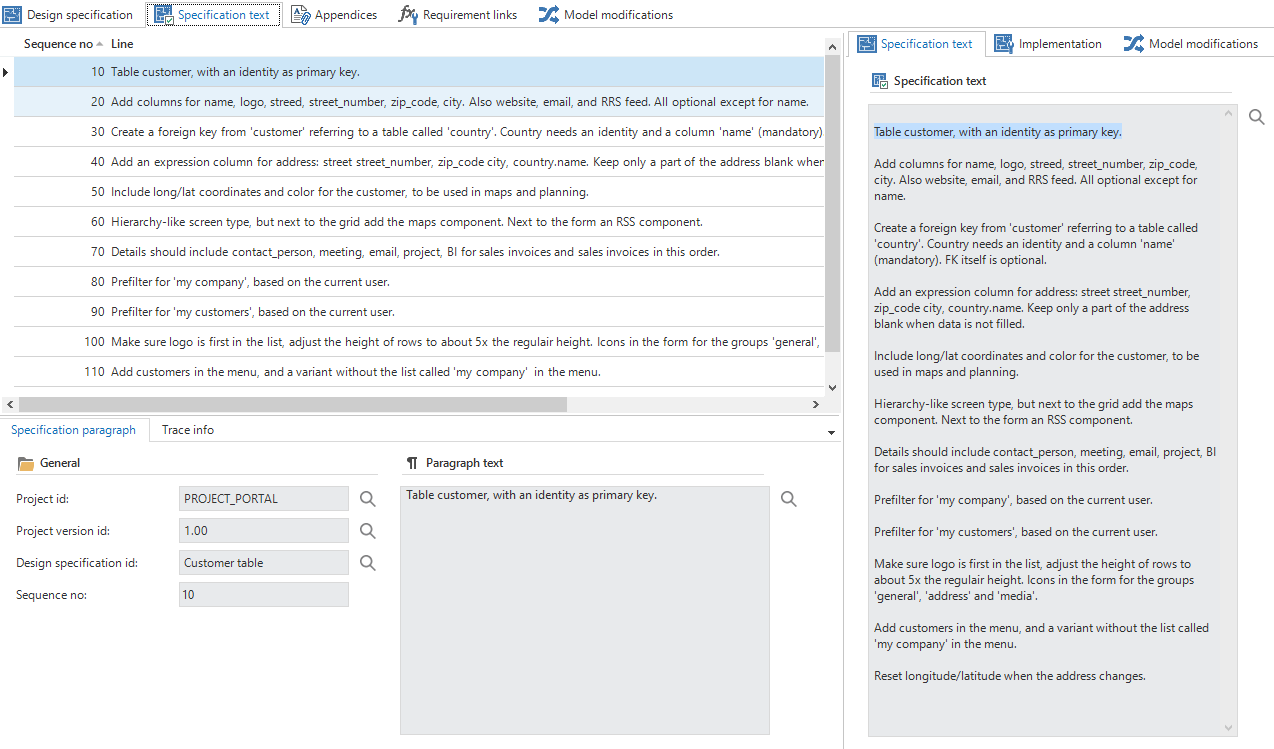Sort by Sequence no column header
This screenshot has height=749, width=1274.
click(58, 44)
